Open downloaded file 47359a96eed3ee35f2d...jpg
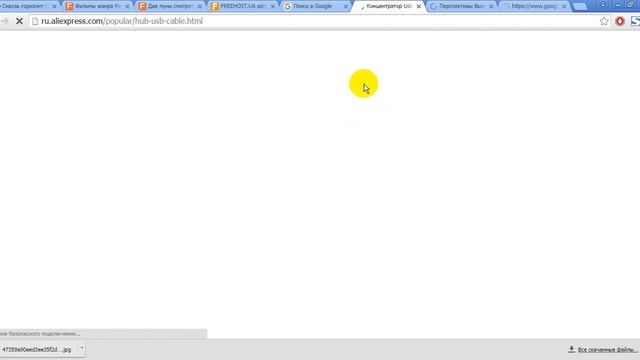The image size is (640, 360). 37,349
